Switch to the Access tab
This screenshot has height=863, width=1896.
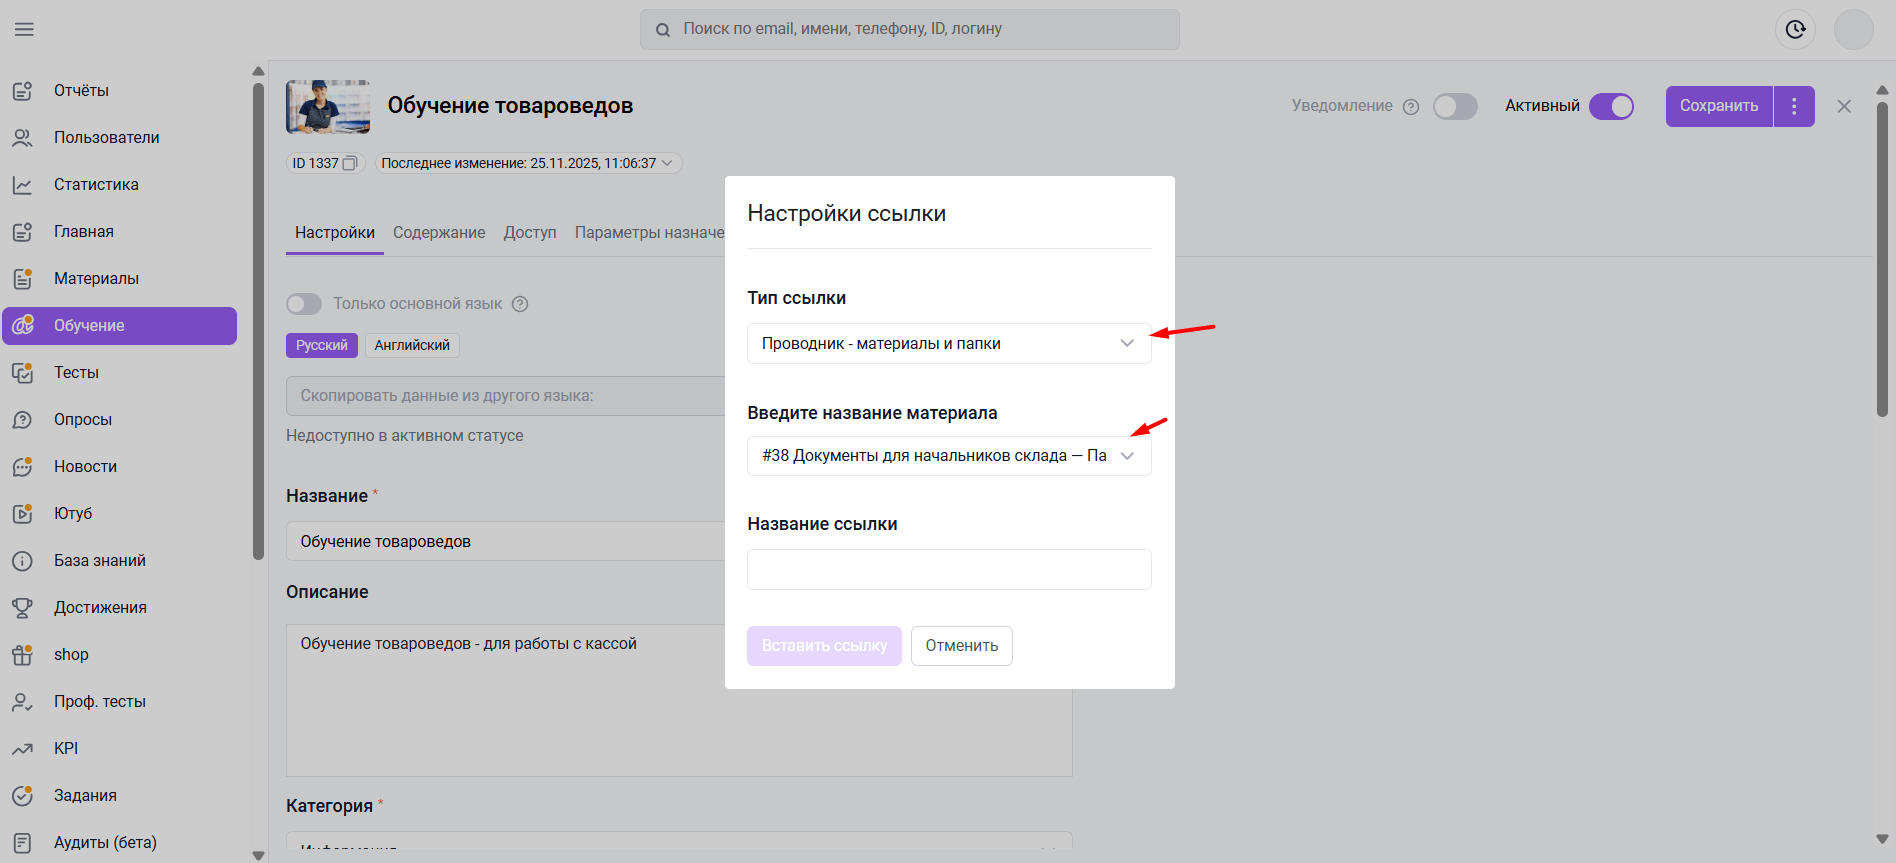pyautogui.click(x=530, y=232)
